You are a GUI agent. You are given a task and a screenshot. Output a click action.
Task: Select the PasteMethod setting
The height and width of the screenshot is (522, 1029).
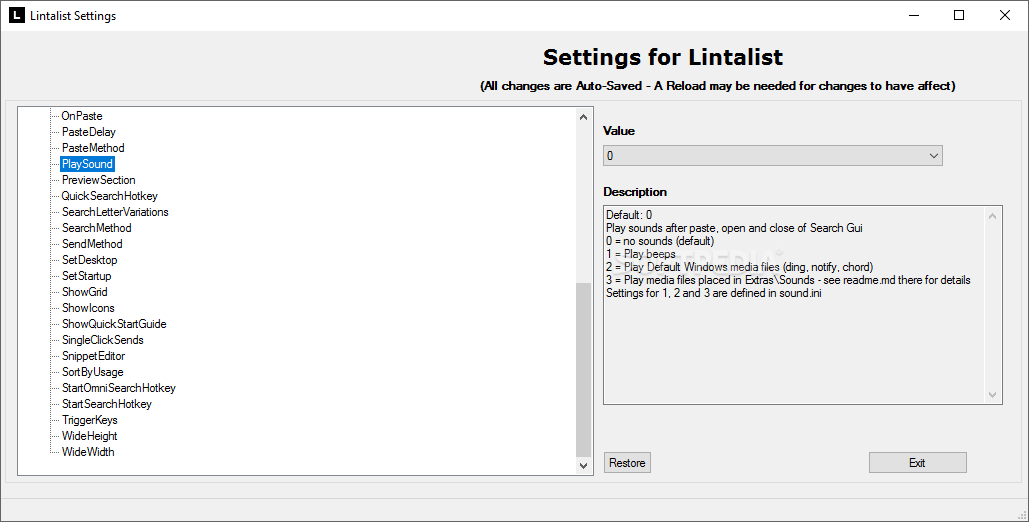93,148
